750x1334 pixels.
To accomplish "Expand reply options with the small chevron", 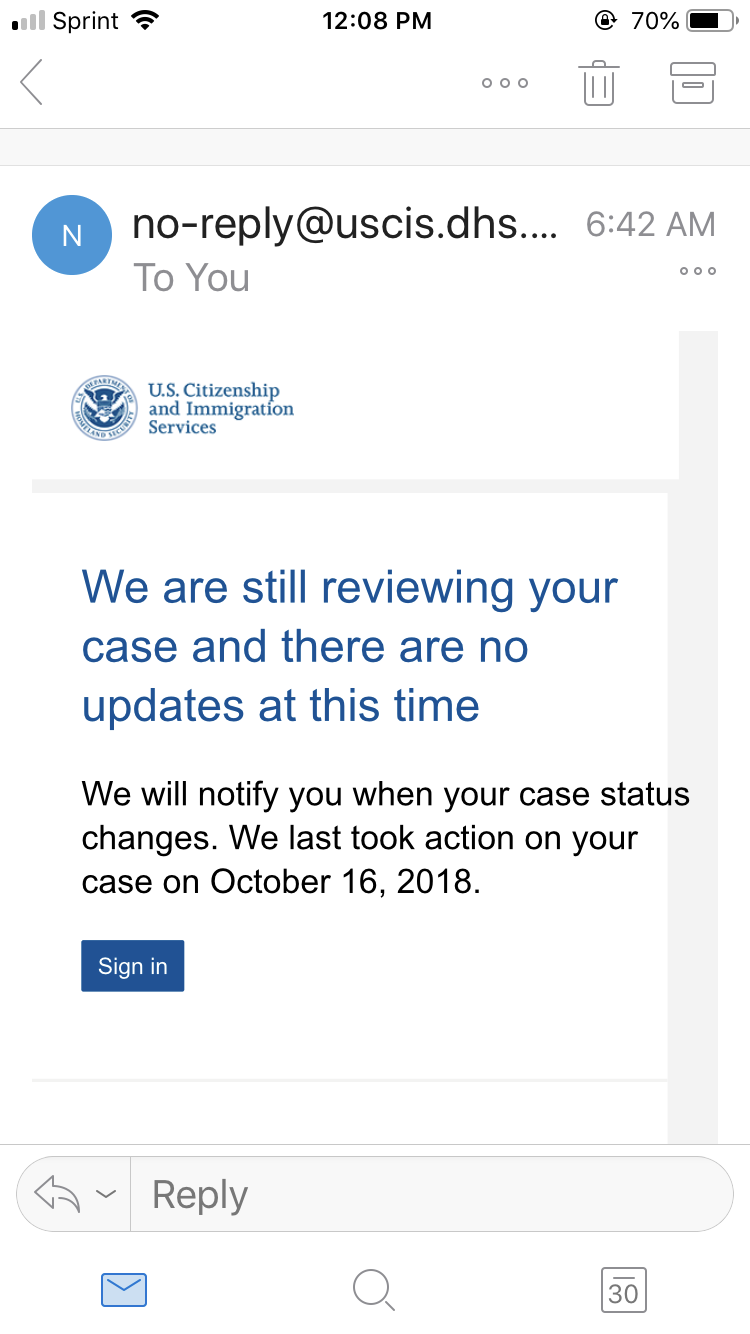I will pyautogui.click(x=106, y=1194).
